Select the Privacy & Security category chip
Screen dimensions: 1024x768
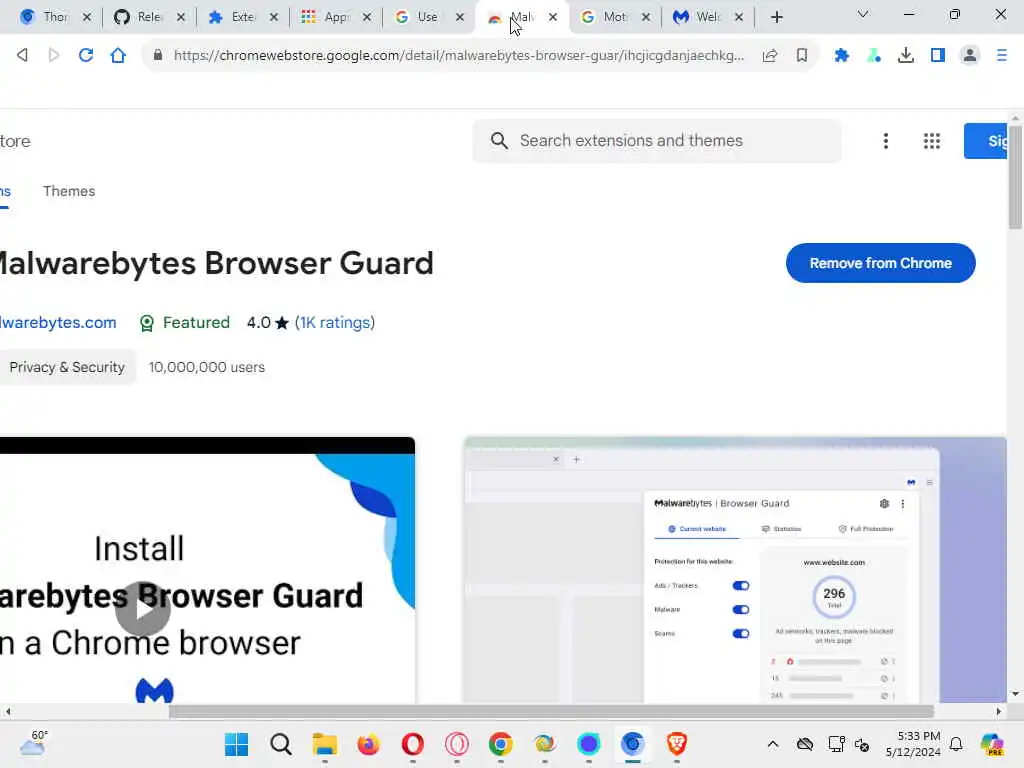pyautogui.click(x=66, y=367)
